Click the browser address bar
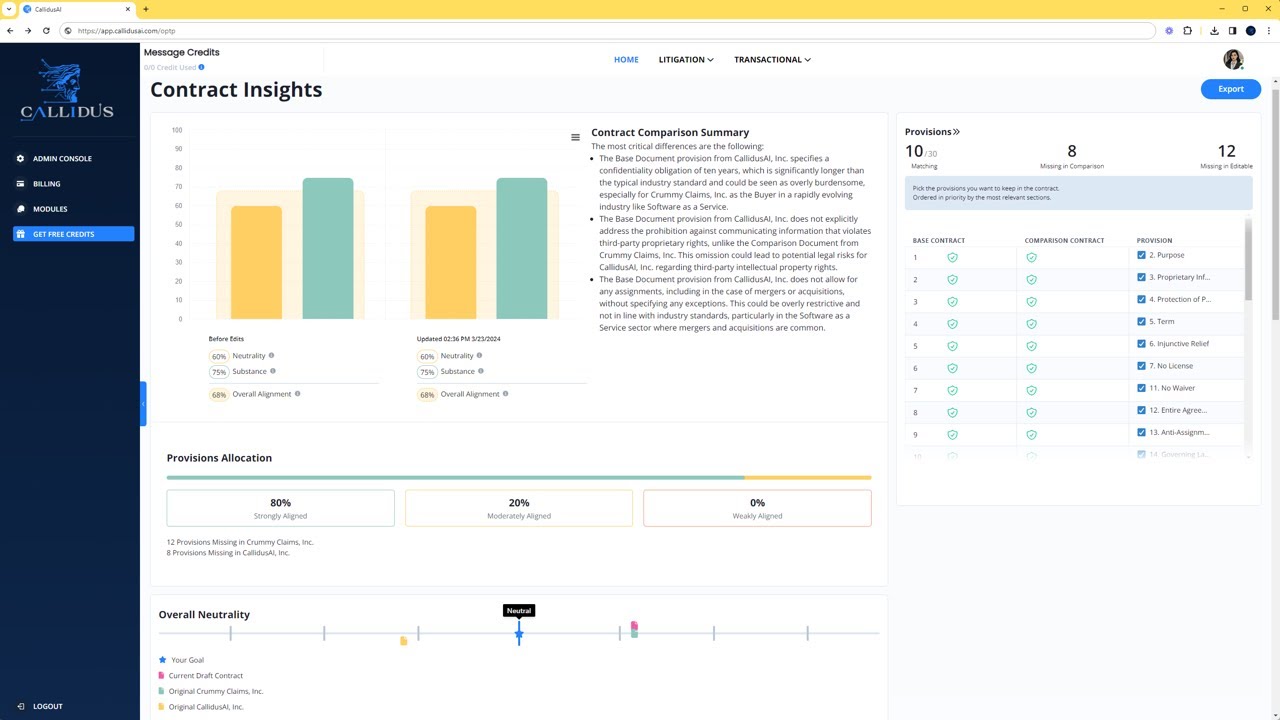The image size is (1280, 720). 600,31
